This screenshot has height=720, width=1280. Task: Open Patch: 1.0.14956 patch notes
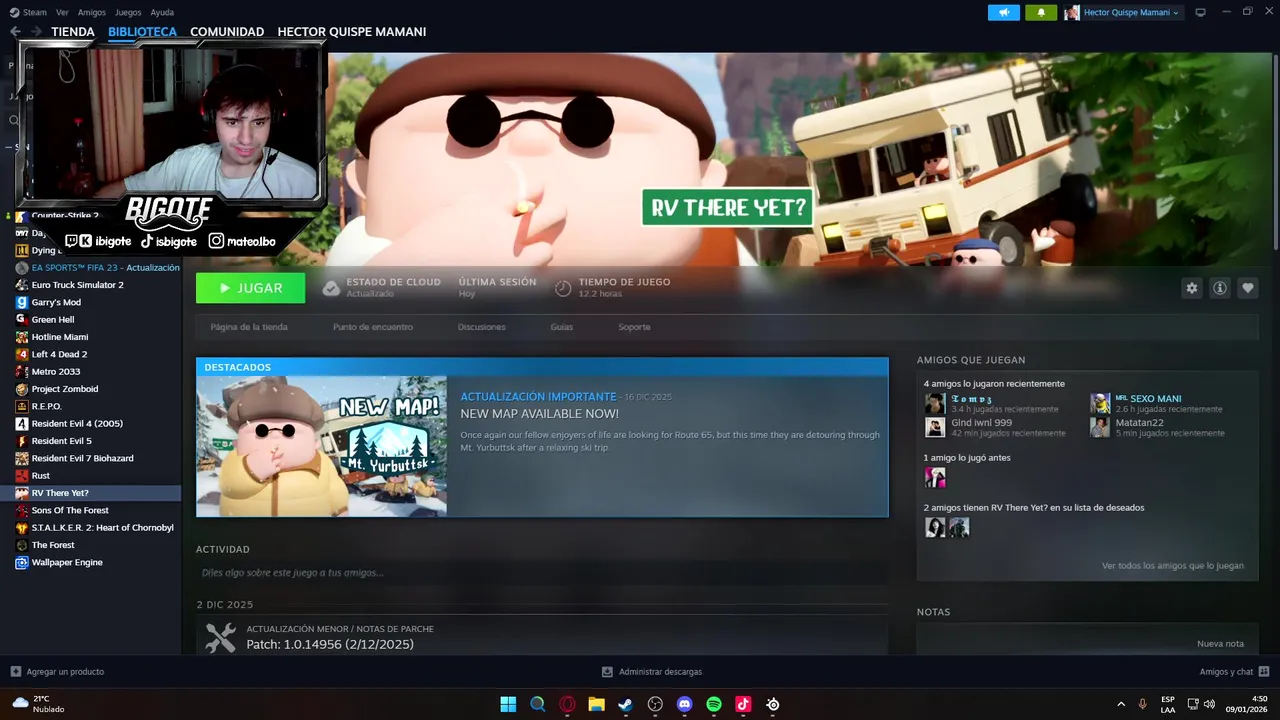[330, 645]
